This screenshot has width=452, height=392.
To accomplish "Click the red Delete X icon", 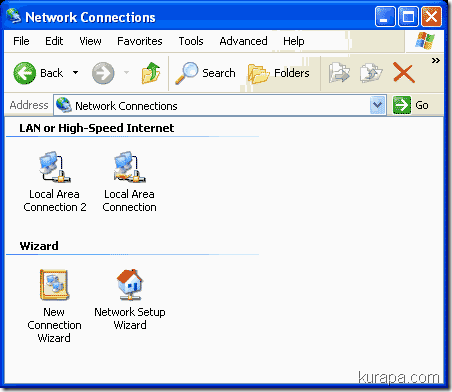I will click(x=404, y=72).
